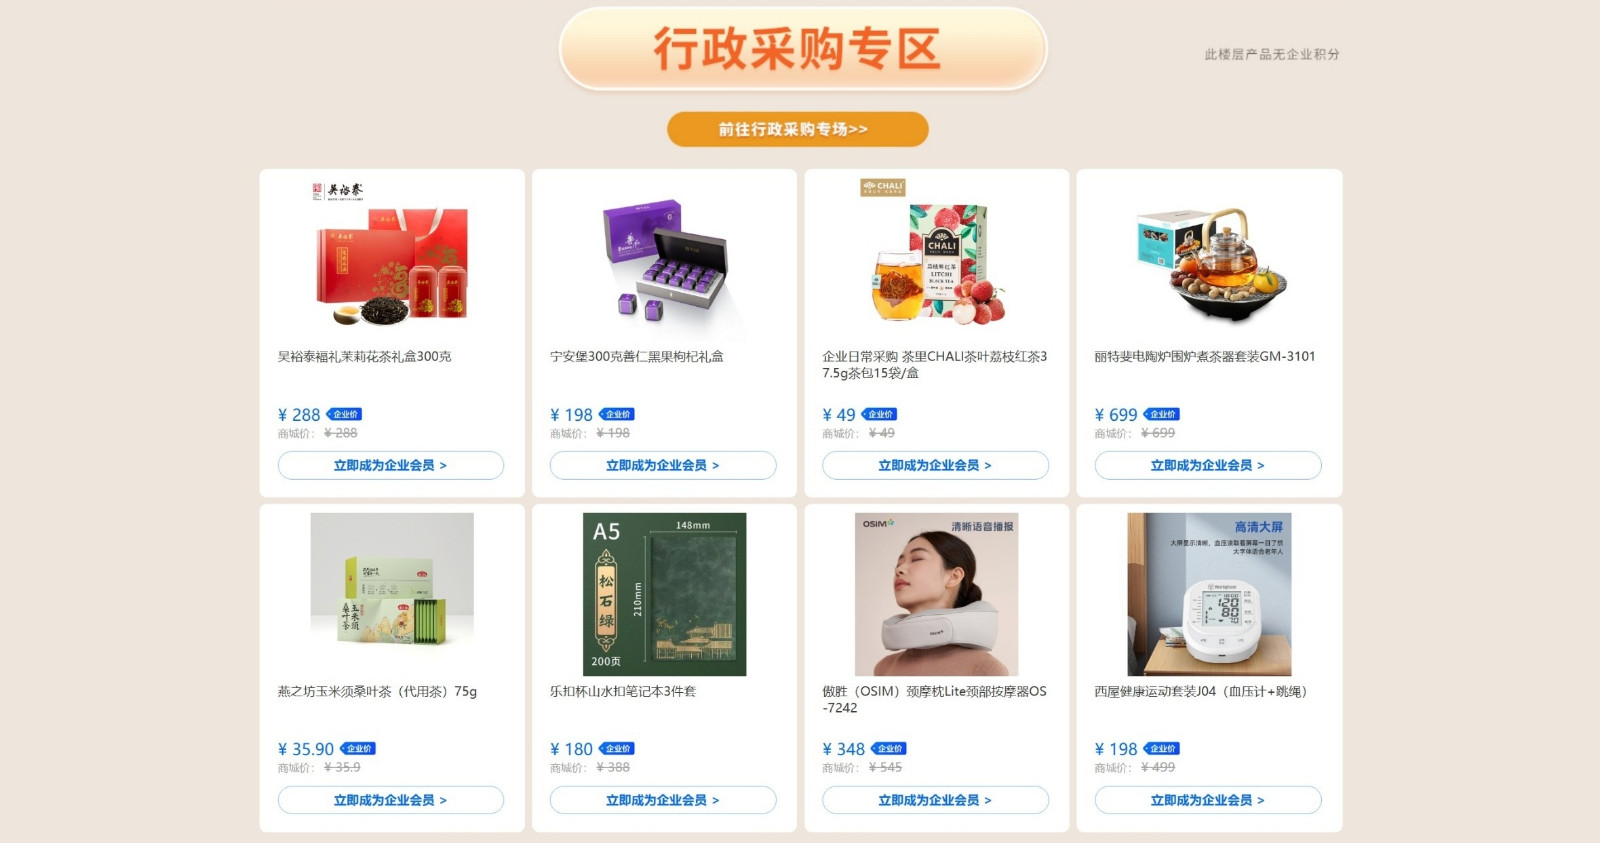Open the 吴裕泰福礼茉莉花茶礼盒300克 title link
Image resolution: width=1600 pixels, height=843 pixels.
click(x=365, y=356)
